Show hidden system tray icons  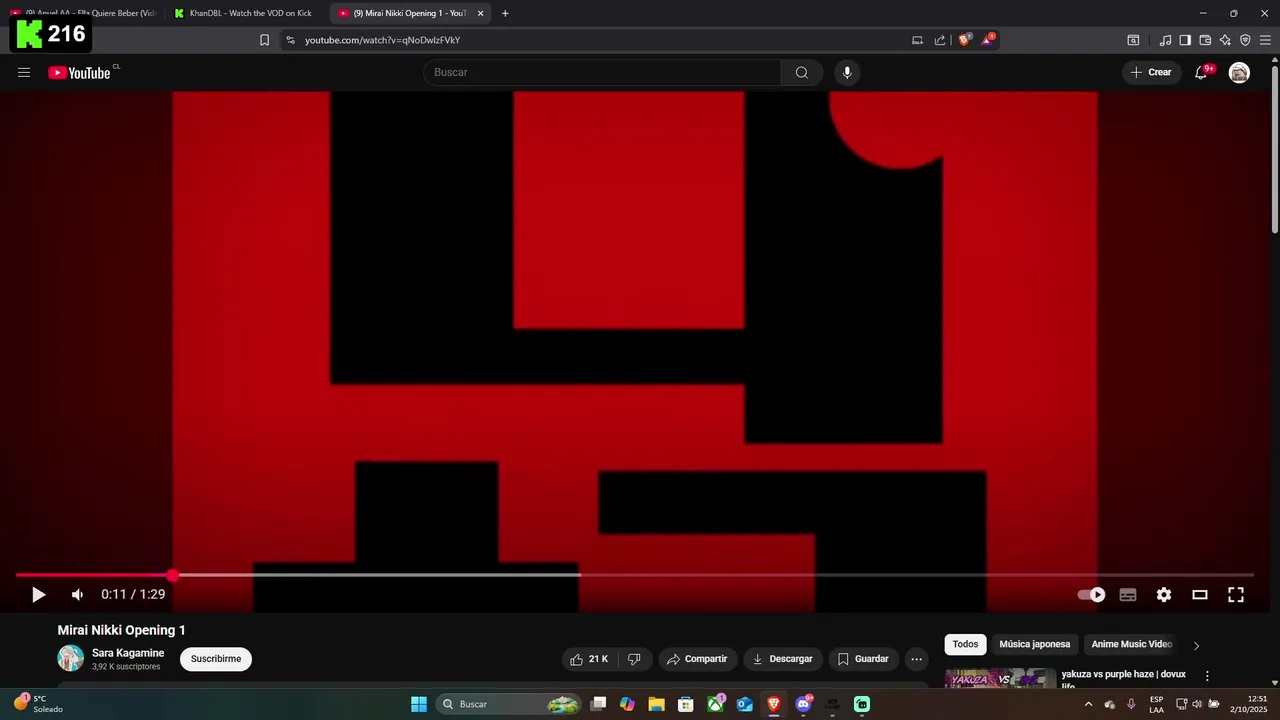point(1088,704)
